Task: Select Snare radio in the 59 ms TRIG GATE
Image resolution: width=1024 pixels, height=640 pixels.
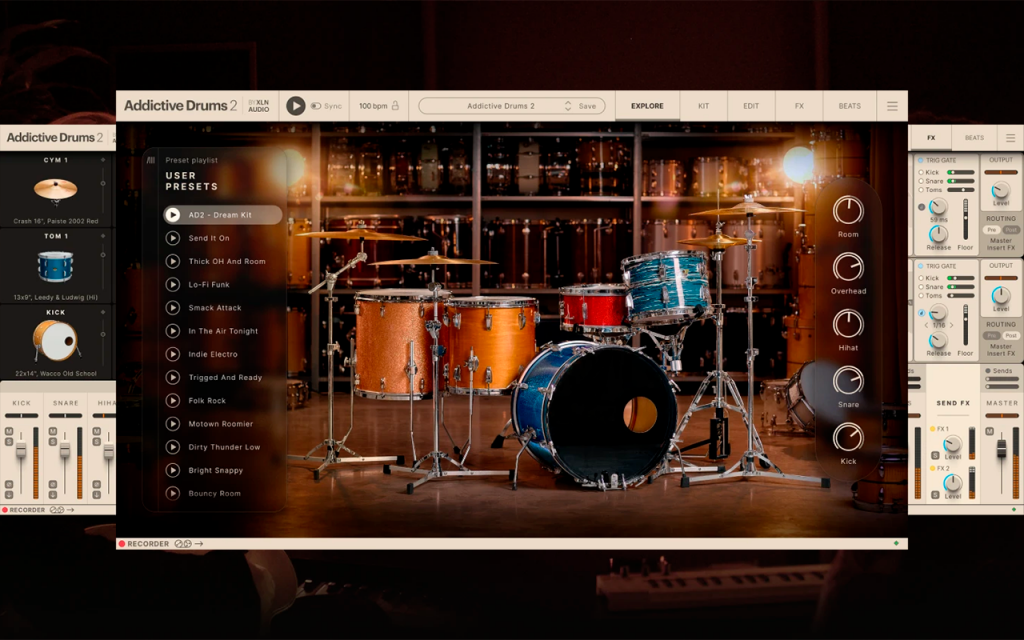Action: pyautogui.click(x=921, y=181)
